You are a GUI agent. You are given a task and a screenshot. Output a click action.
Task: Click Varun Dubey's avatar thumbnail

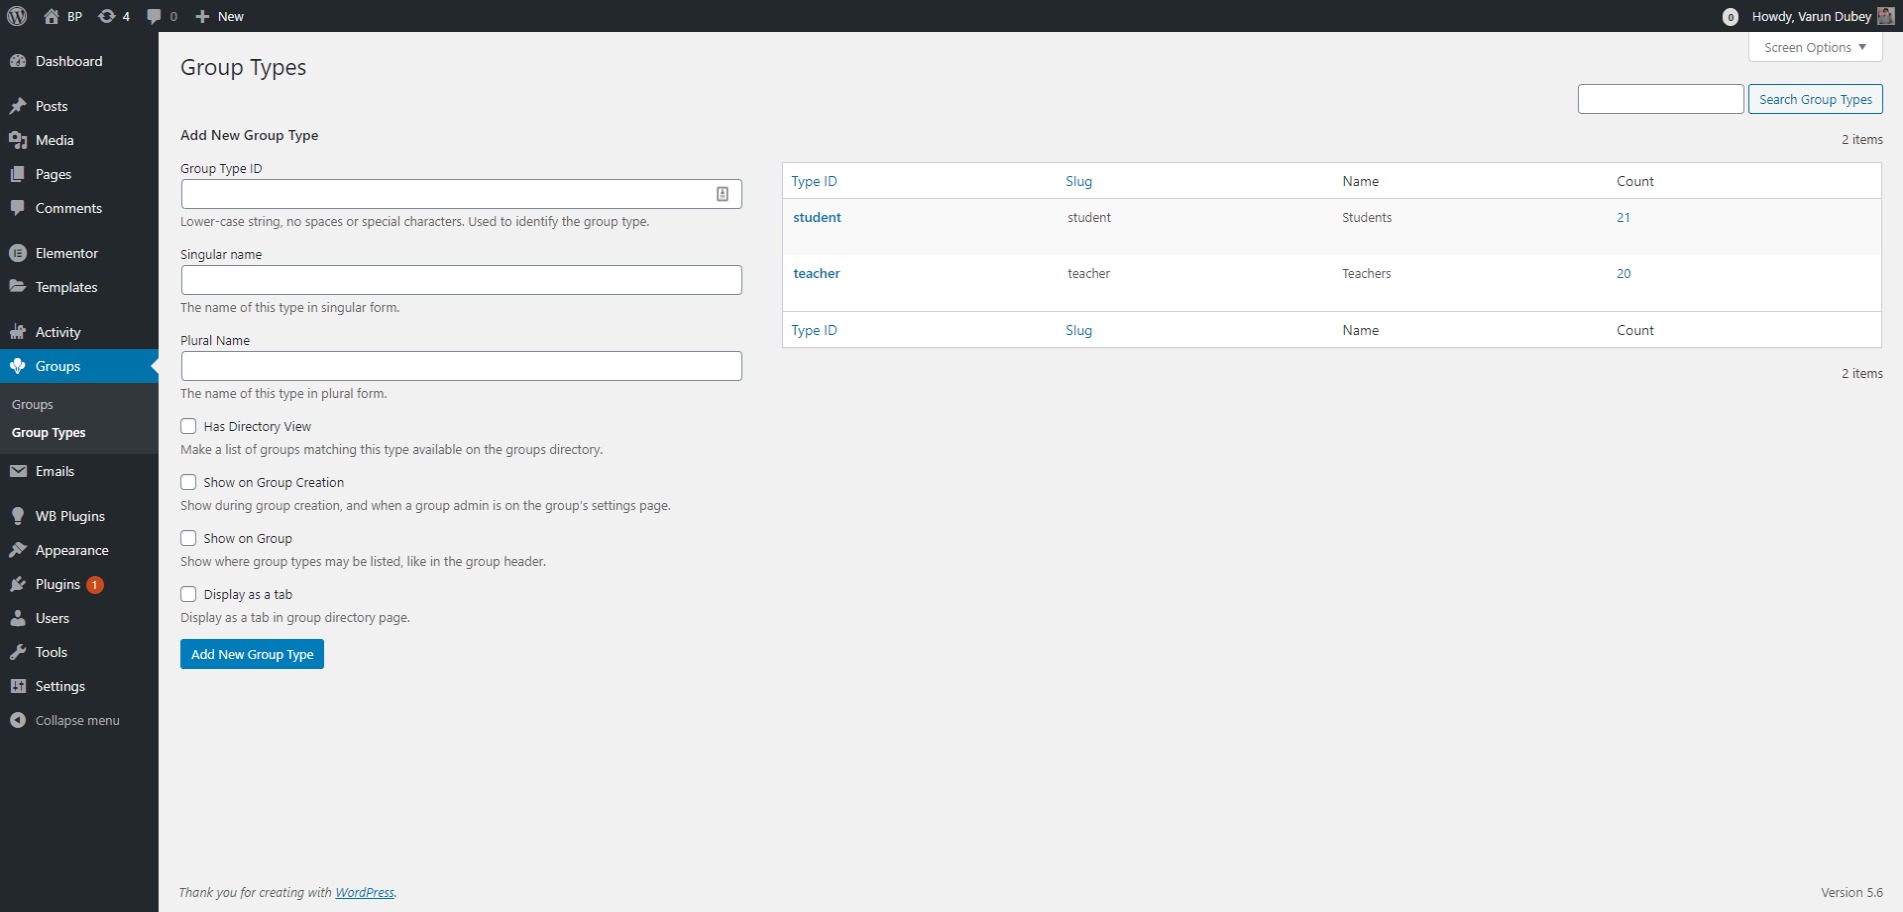[x=1886, y=16]
